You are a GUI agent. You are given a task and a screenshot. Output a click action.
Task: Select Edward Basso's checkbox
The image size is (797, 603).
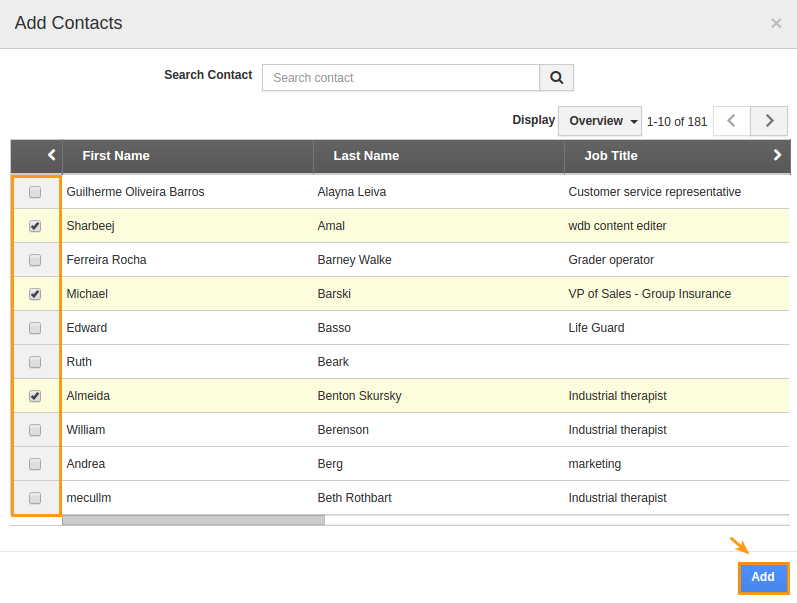35,328
